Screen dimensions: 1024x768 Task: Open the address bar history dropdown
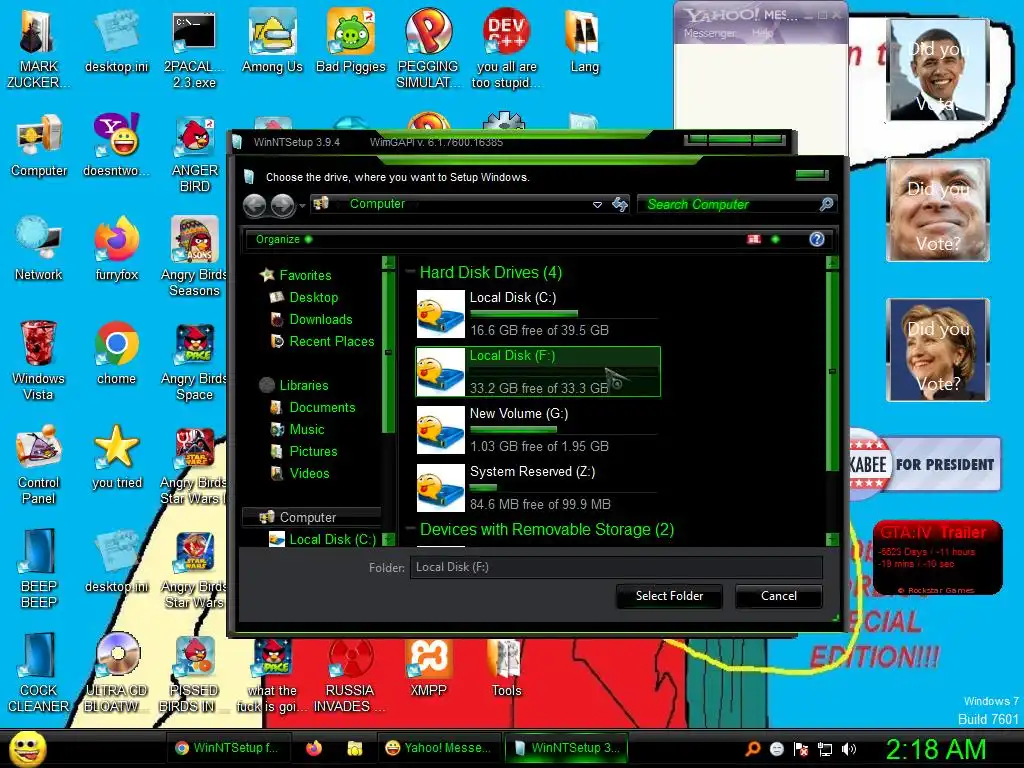(x=597, y=204)
